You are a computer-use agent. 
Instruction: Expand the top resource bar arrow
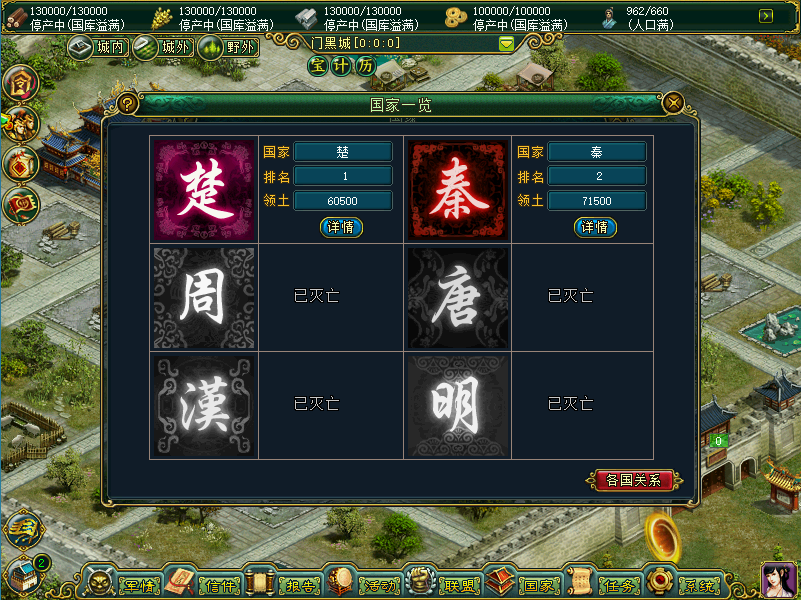[766, 16]
